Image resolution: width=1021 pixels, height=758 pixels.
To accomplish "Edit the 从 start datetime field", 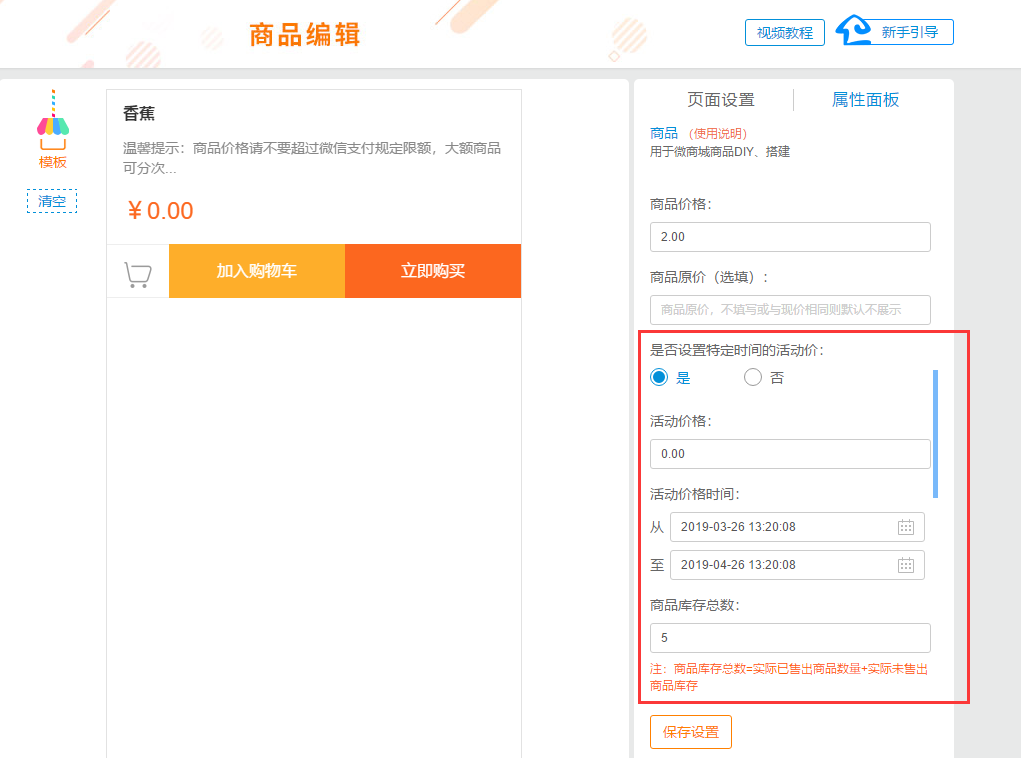I will coord(797,527).
